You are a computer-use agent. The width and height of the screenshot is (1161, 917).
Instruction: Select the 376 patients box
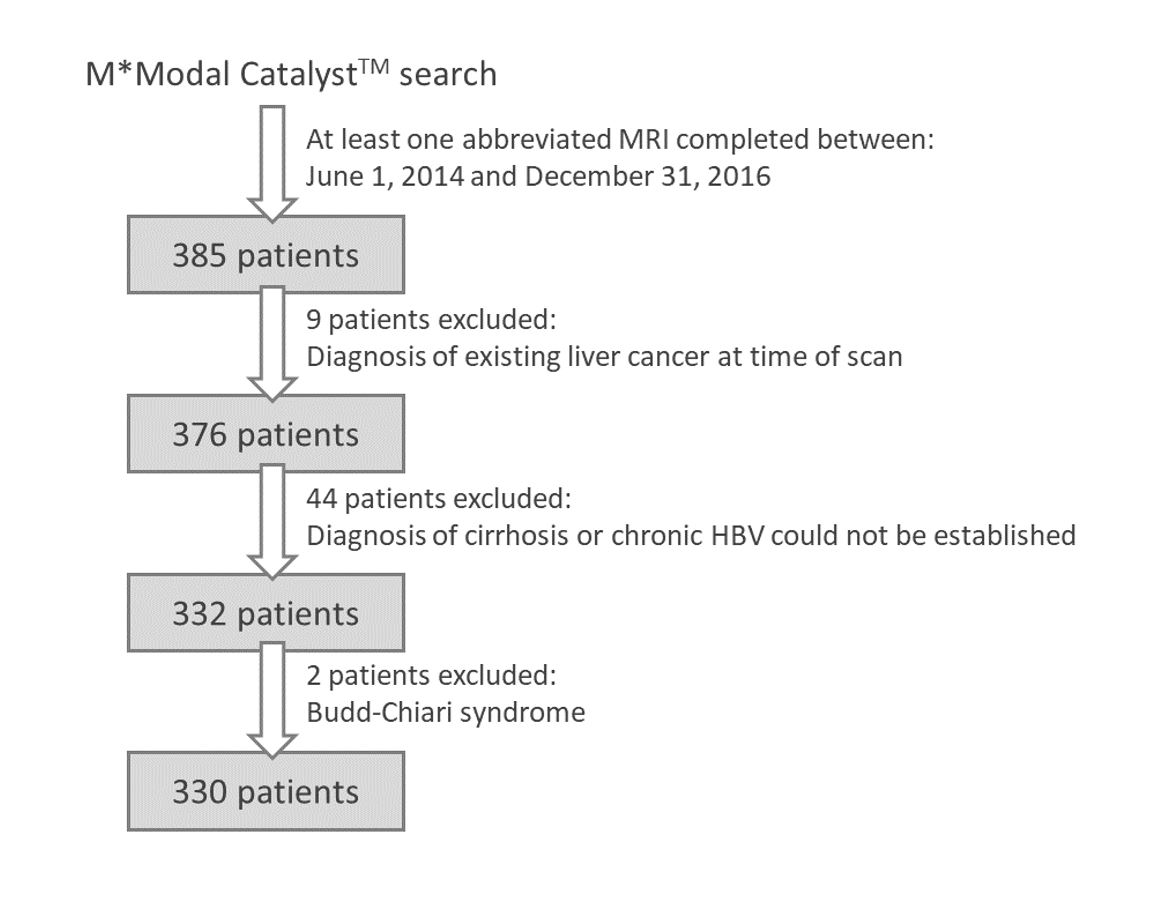click(x=266, y=435)
